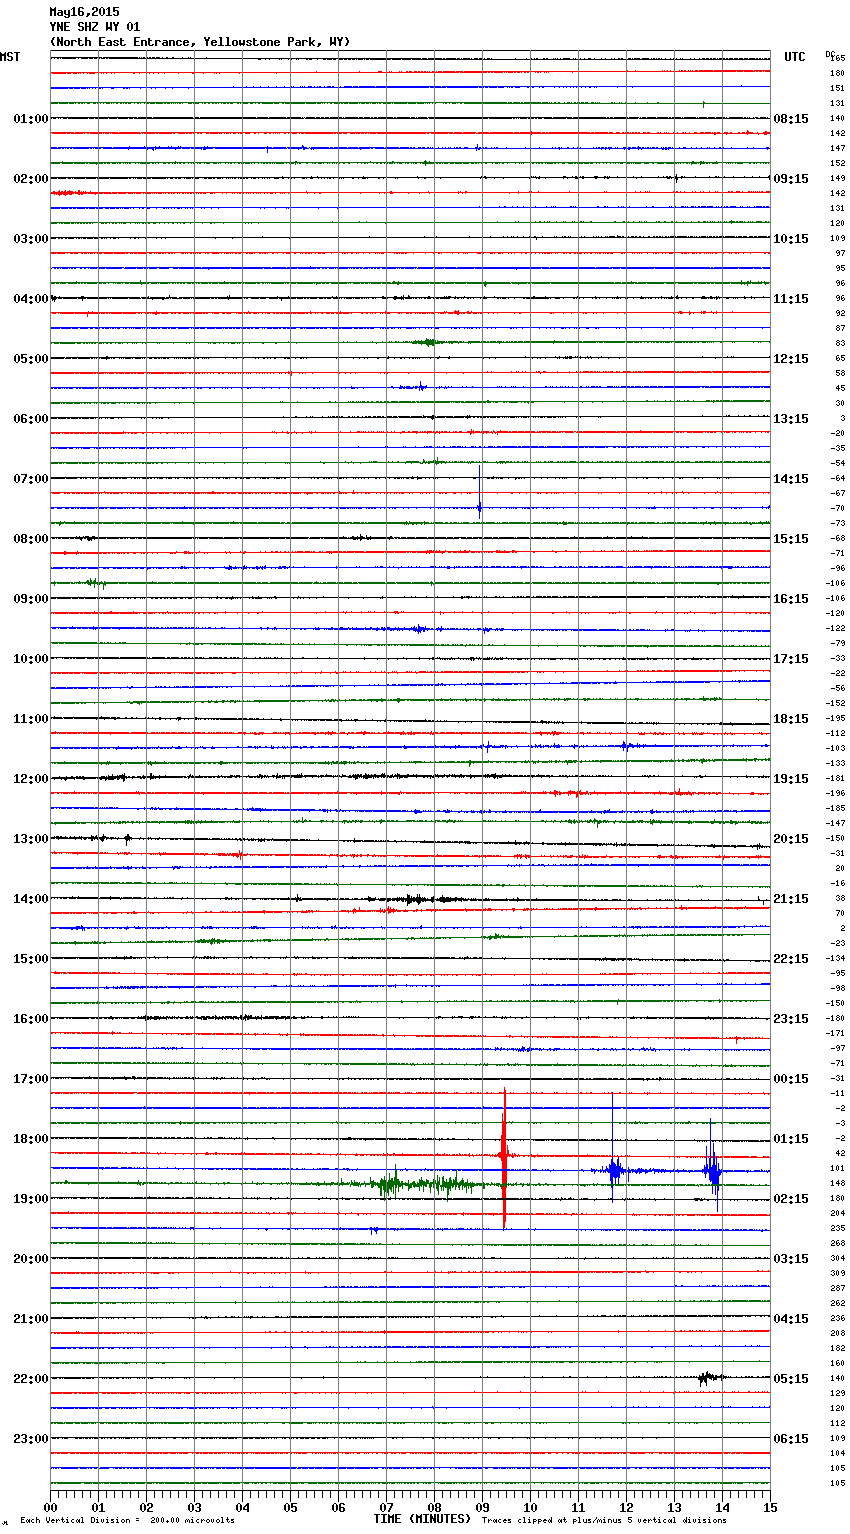Select the 06:00 MST row label
Screen dimensions: 850x1534
click(30, 419)
